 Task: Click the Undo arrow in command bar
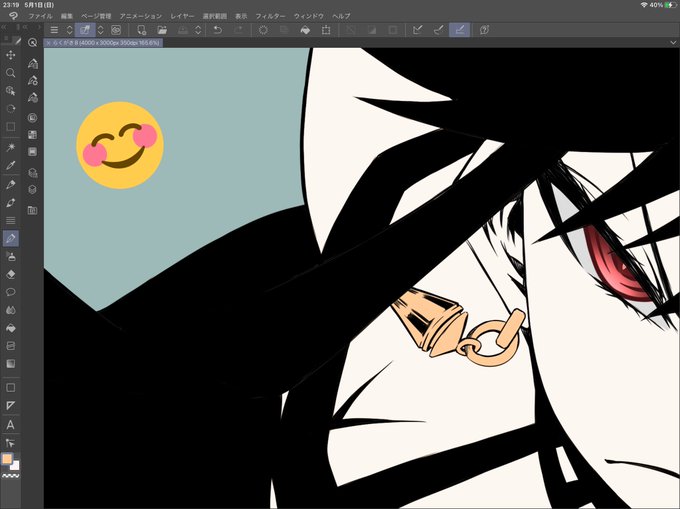218,30
